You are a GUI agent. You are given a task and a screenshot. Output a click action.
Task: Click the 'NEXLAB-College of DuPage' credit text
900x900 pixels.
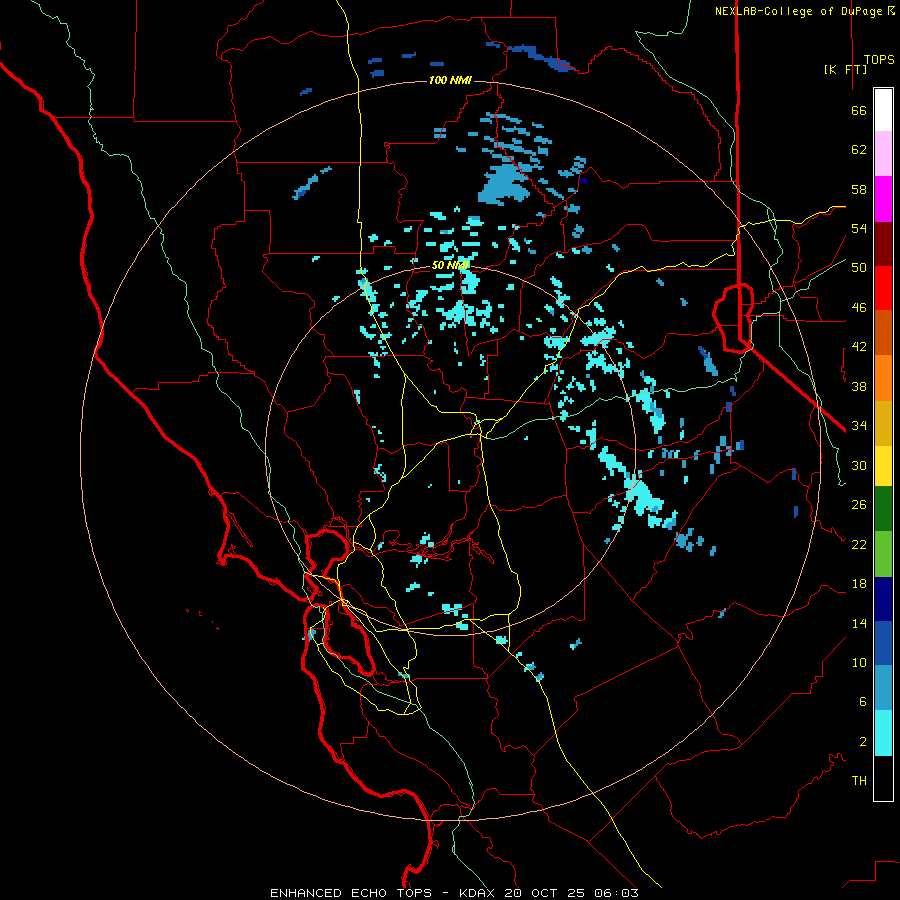pyautogui.click(x=800, y=11)
